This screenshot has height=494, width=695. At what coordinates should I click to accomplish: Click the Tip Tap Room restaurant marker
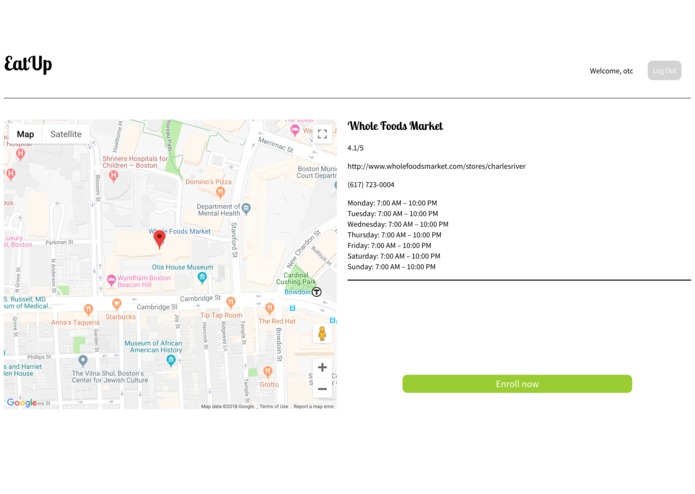230,303
